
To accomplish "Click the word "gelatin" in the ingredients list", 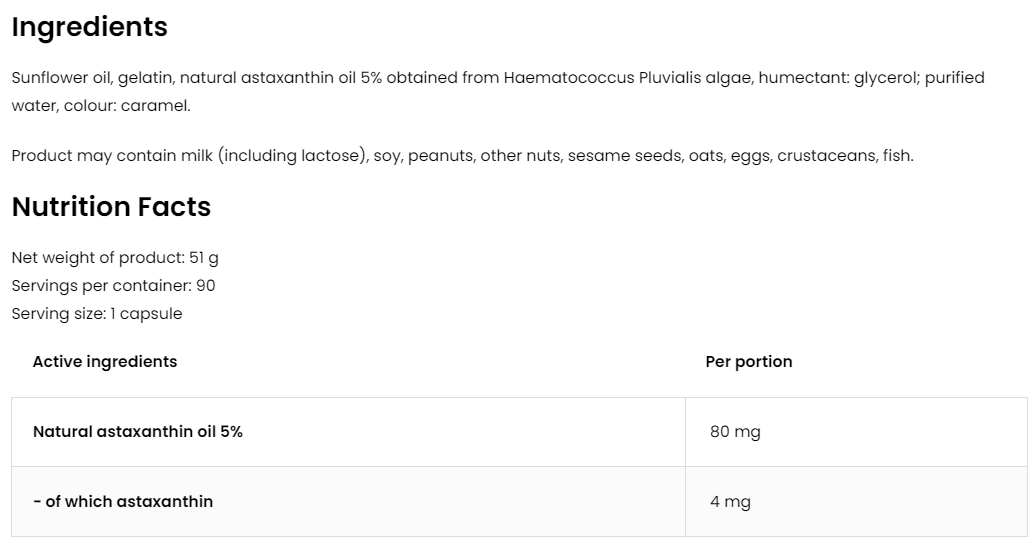I will coord(147,78).
